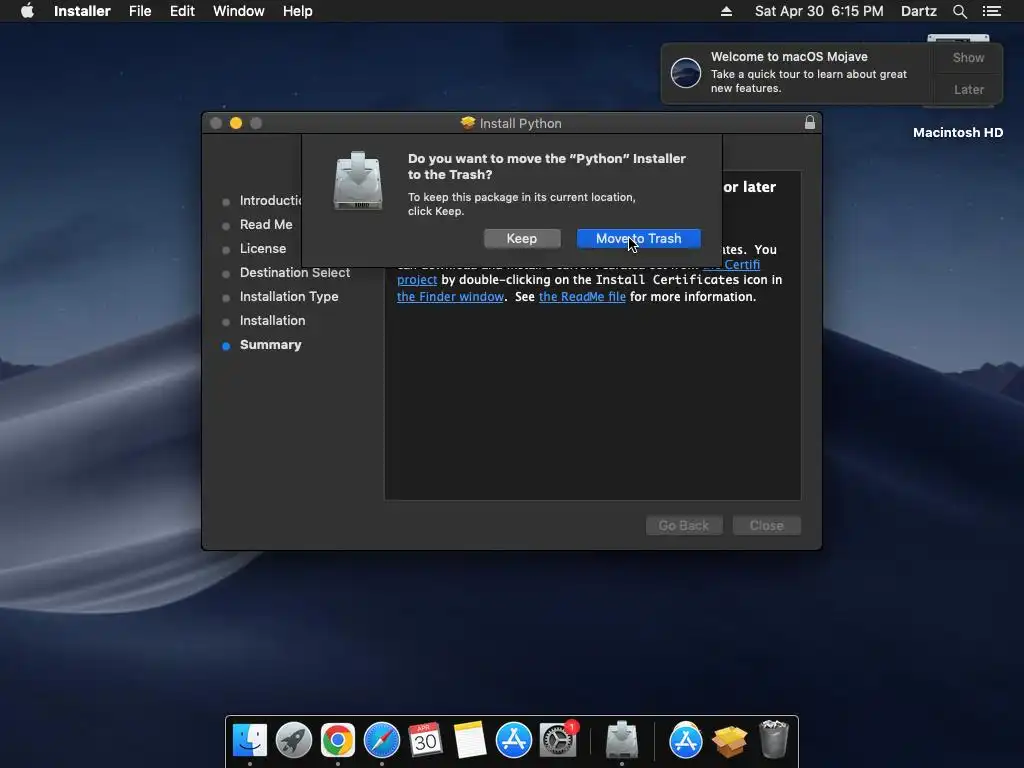Open Safari from the Dock
This screenshot has height=768, width=1024.
point(381,741)
